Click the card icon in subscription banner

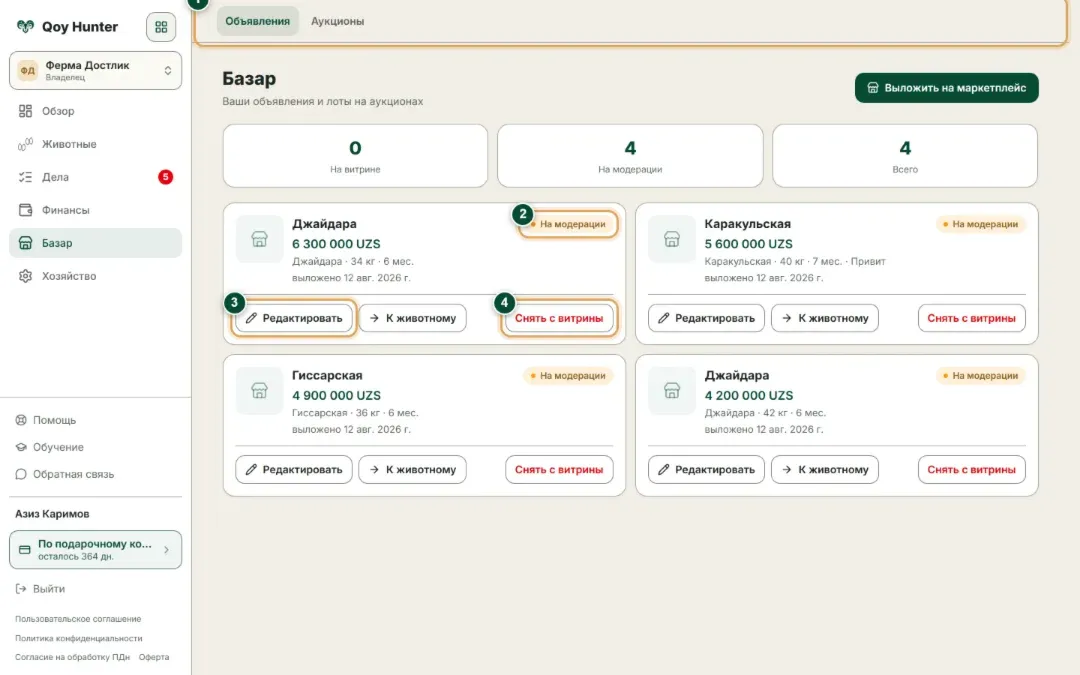(25, 550)
